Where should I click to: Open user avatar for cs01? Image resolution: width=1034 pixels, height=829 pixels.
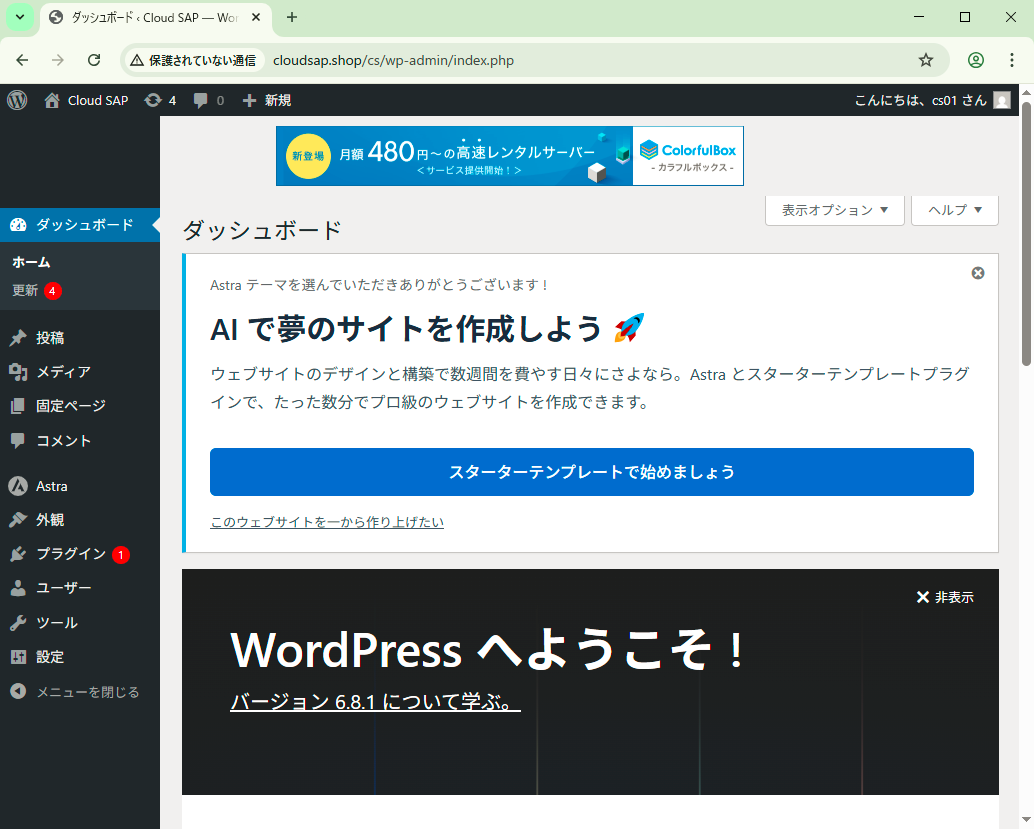[x=1002, y=100]
